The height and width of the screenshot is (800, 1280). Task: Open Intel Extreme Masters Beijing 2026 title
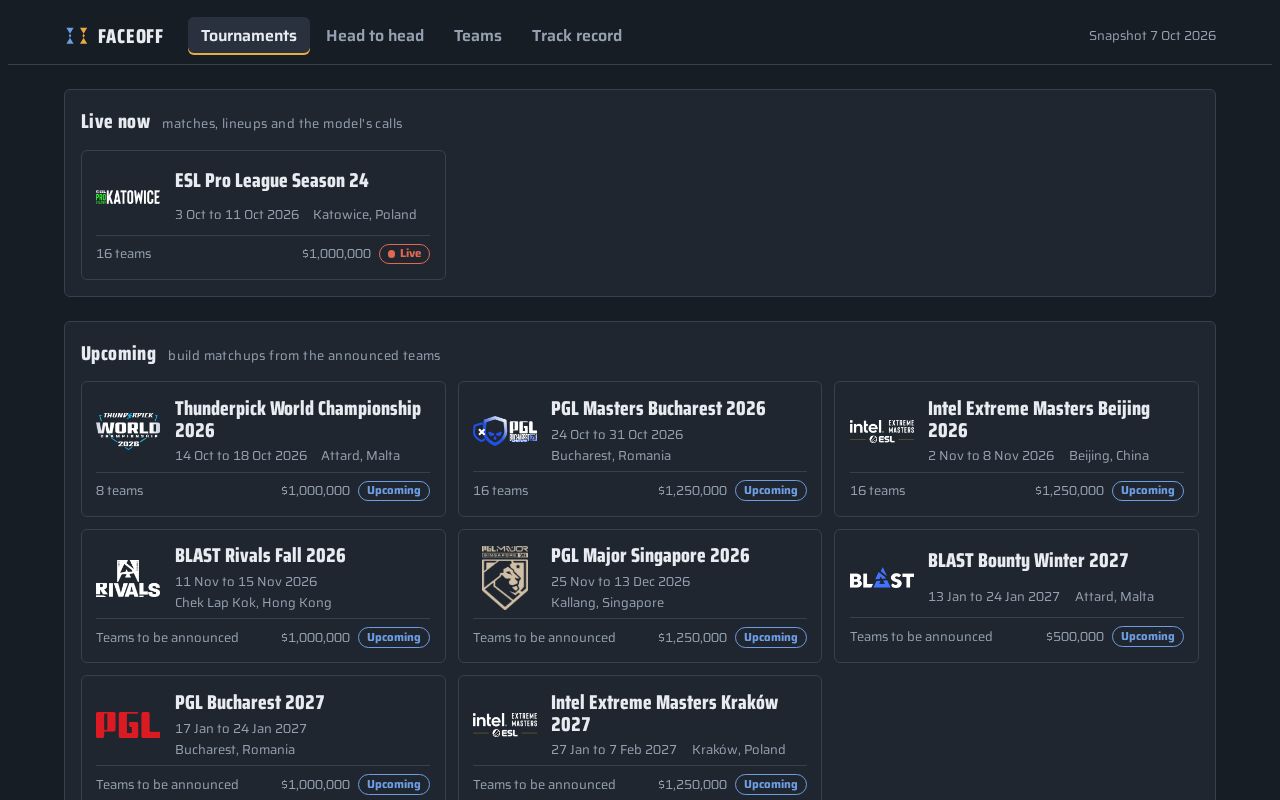(x=1039, y=419)
